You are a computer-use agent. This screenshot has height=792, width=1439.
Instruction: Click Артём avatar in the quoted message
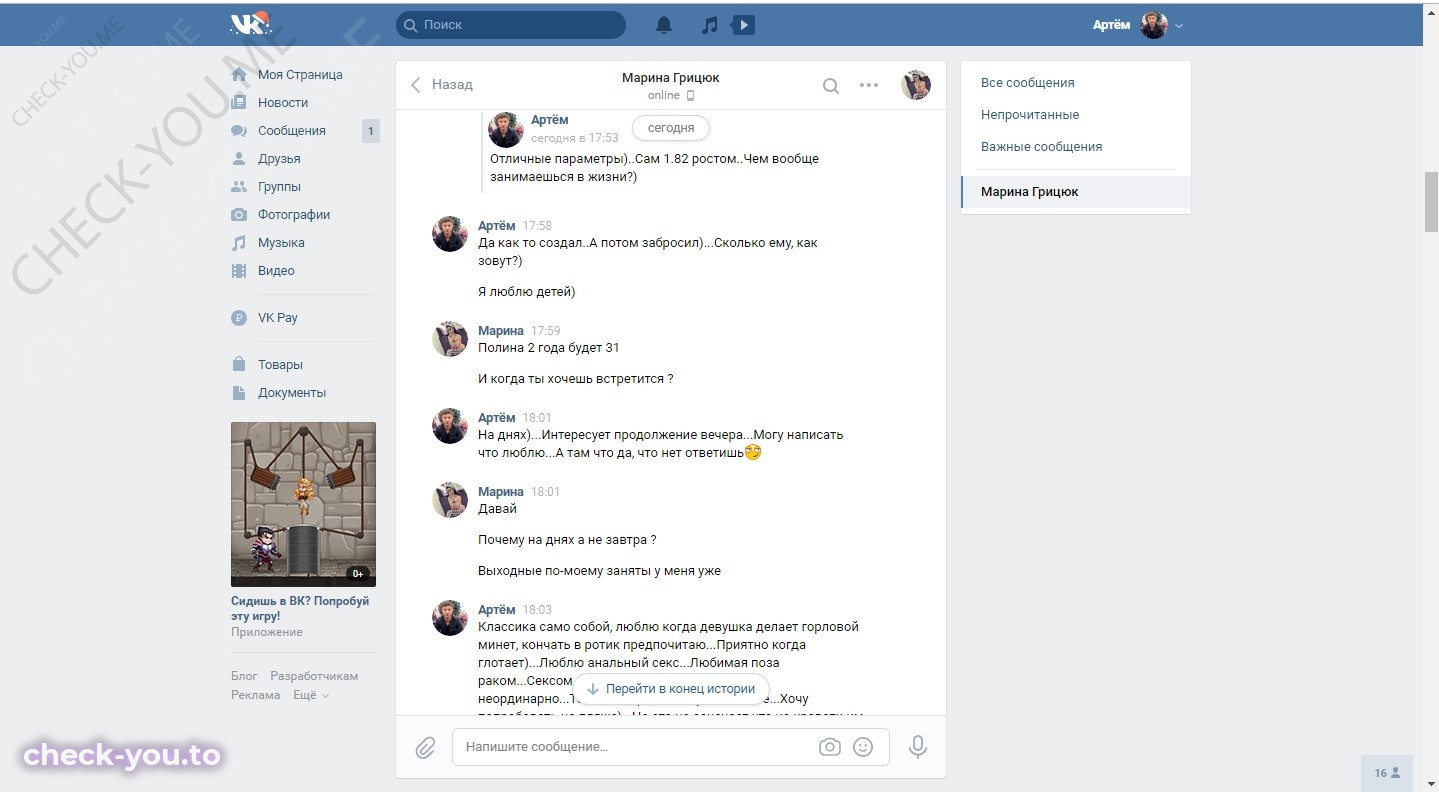click(x=506, y=130)
